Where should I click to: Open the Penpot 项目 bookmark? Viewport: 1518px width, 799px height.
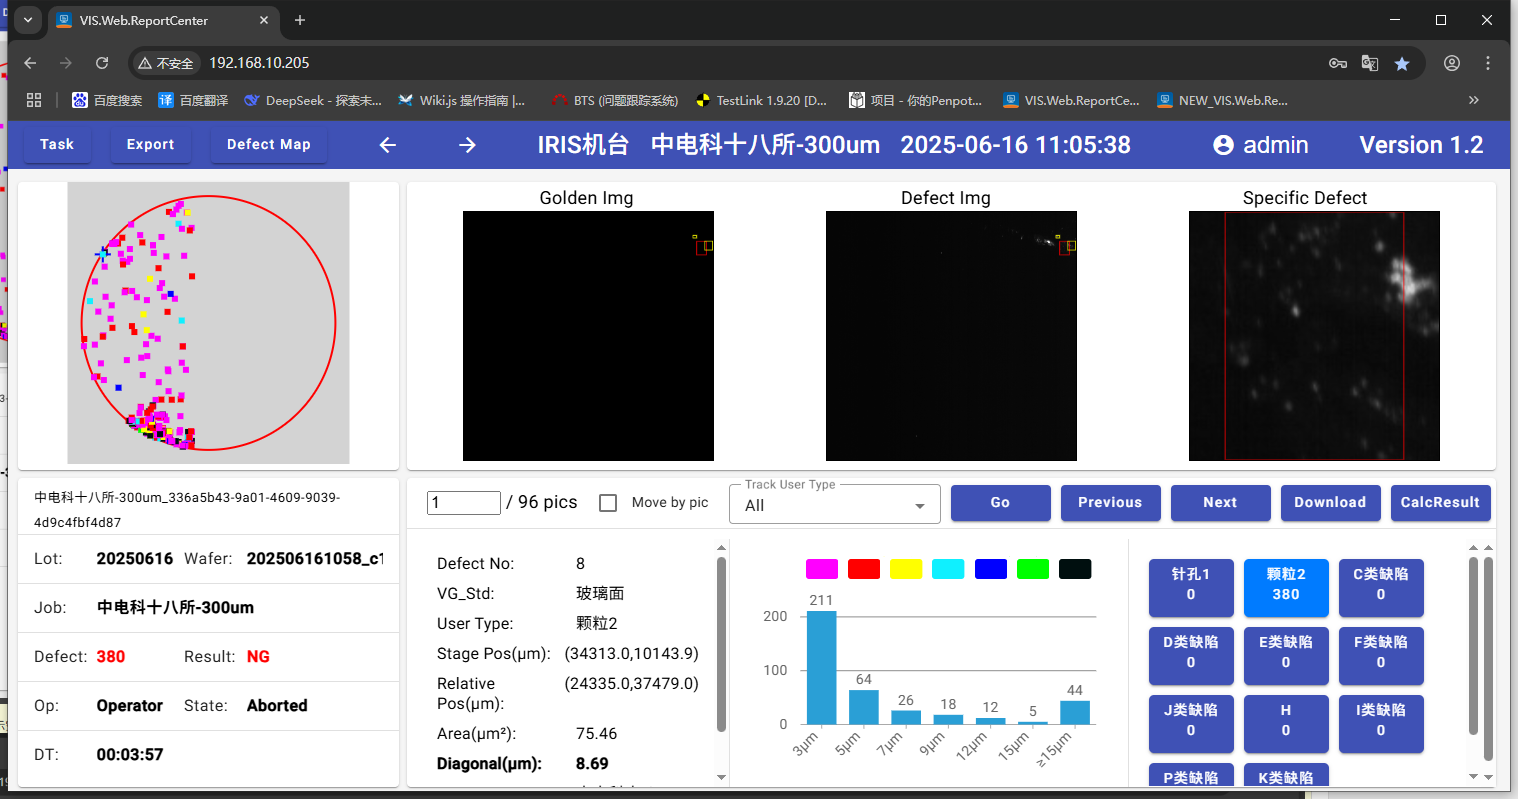[x=915, y=100]
